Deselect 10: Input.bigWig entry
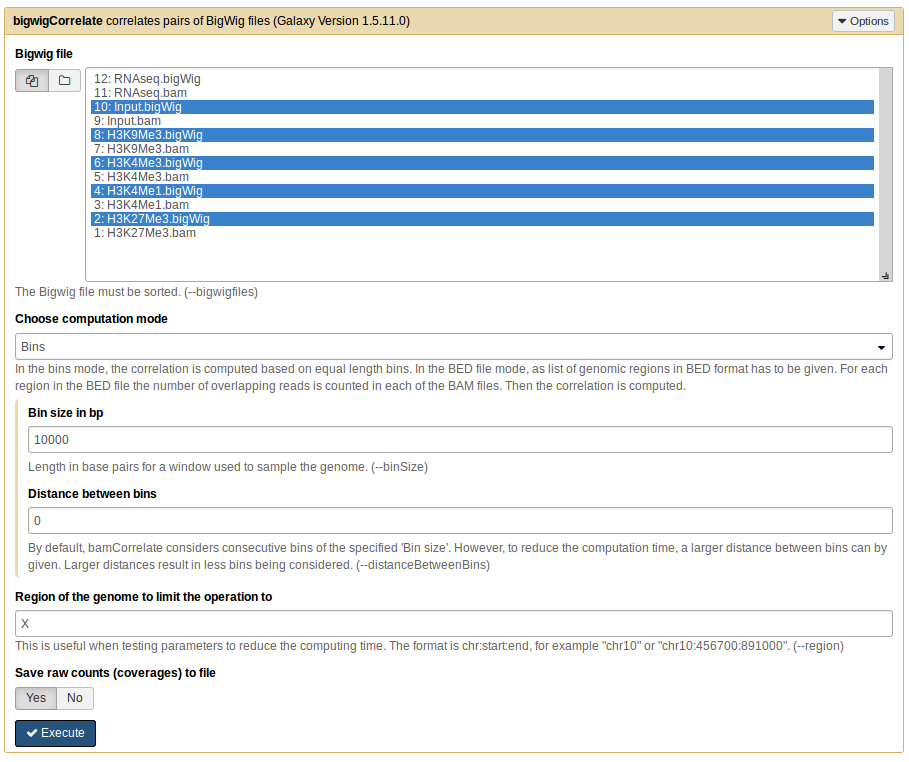The width and height of the screenshot is (909, 762). 138,107
